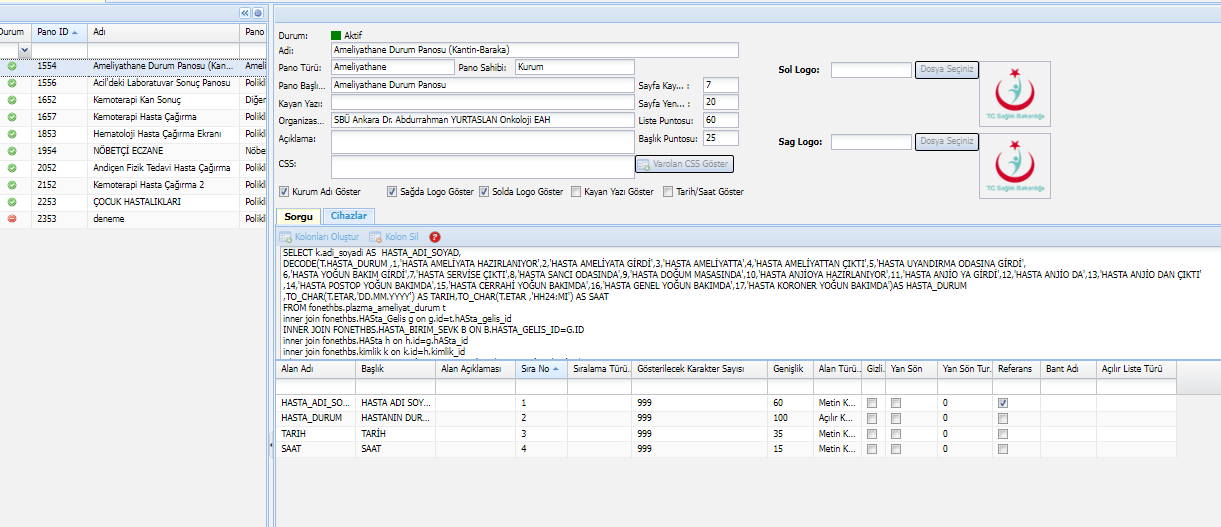
Task: Click the gear settings icon above the list
Action: click(258, 13)
